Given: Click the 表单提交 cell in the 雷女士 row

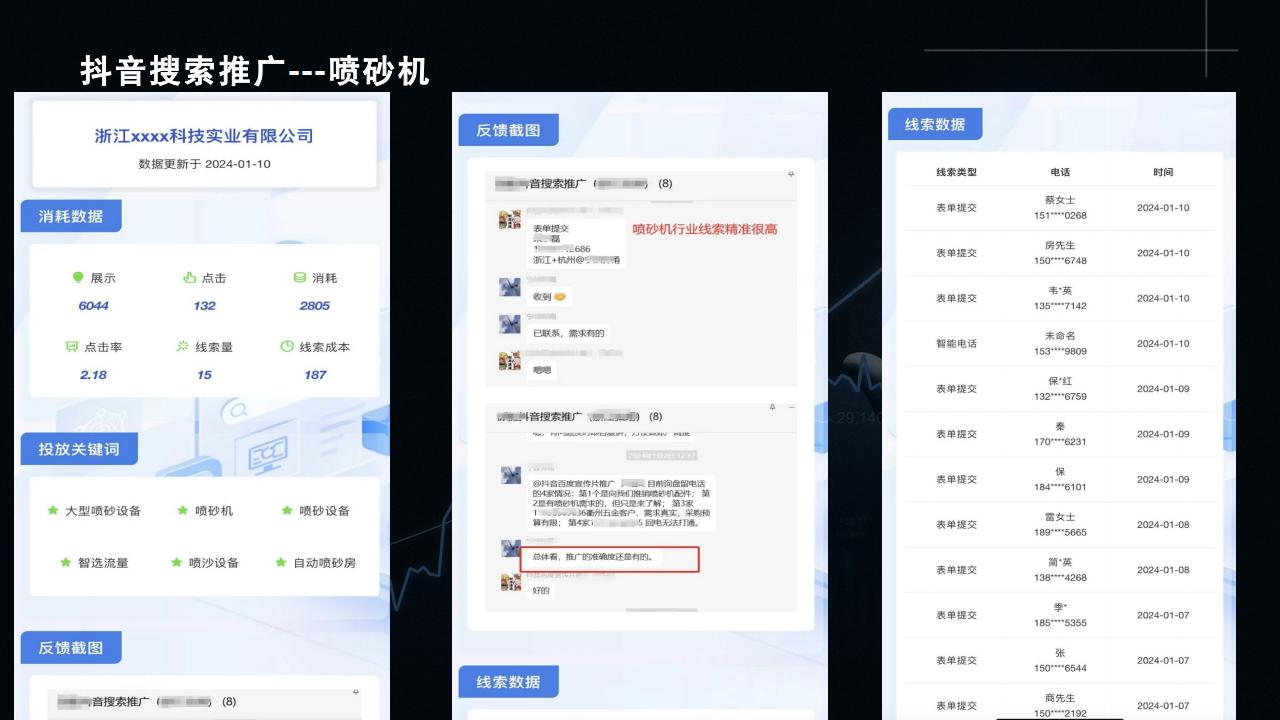Looking at the screenshot, I should 956,525.
